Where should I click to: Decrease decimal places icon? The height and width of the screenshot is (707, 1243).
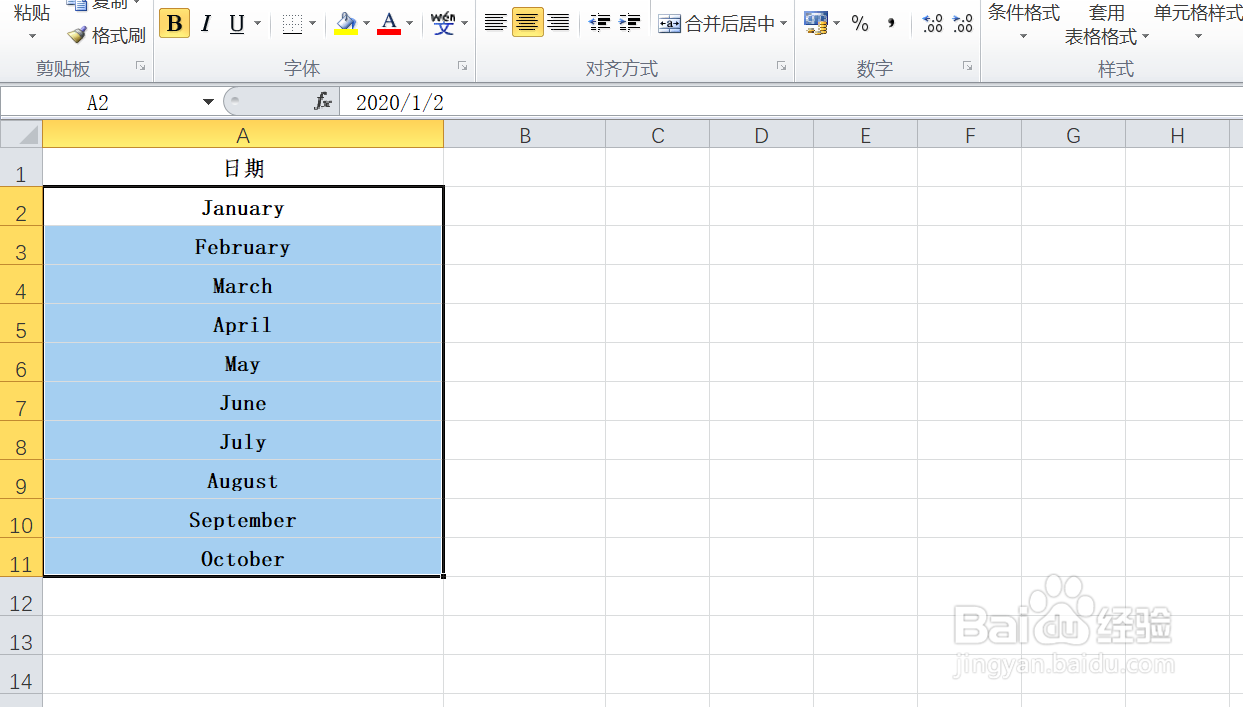click(963, 23)
